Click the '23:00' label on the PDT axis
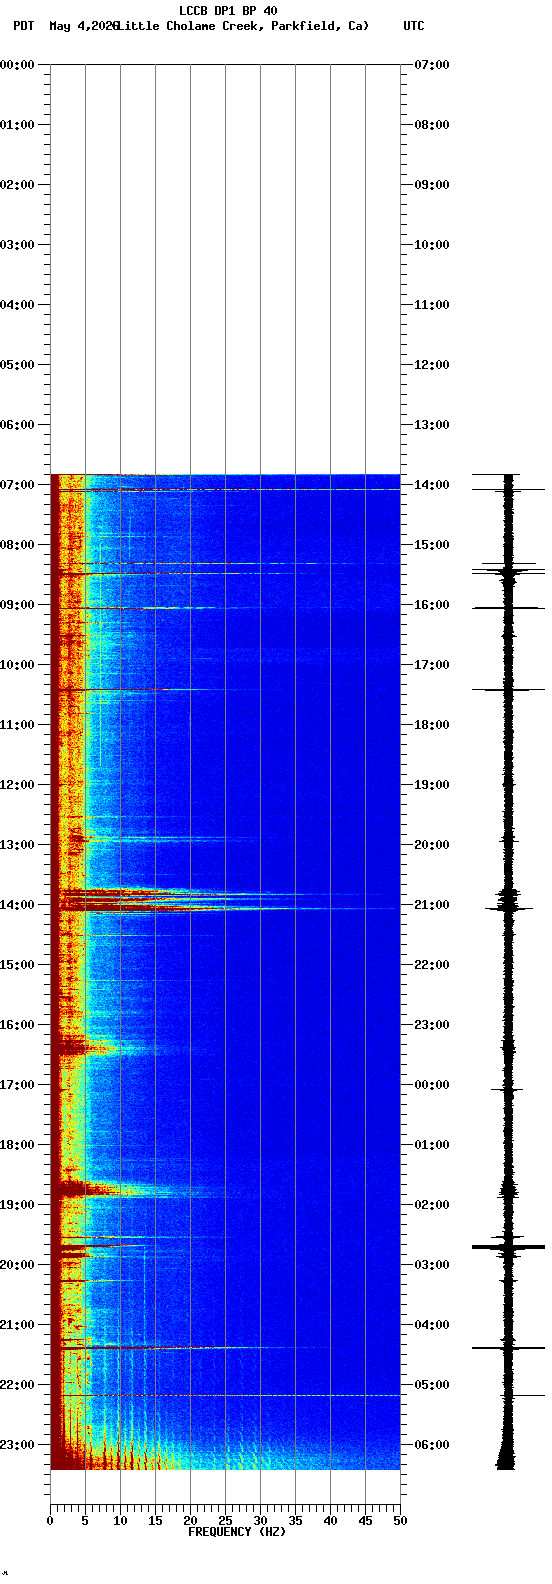552x1584 pixels. tap(18, 1445)
